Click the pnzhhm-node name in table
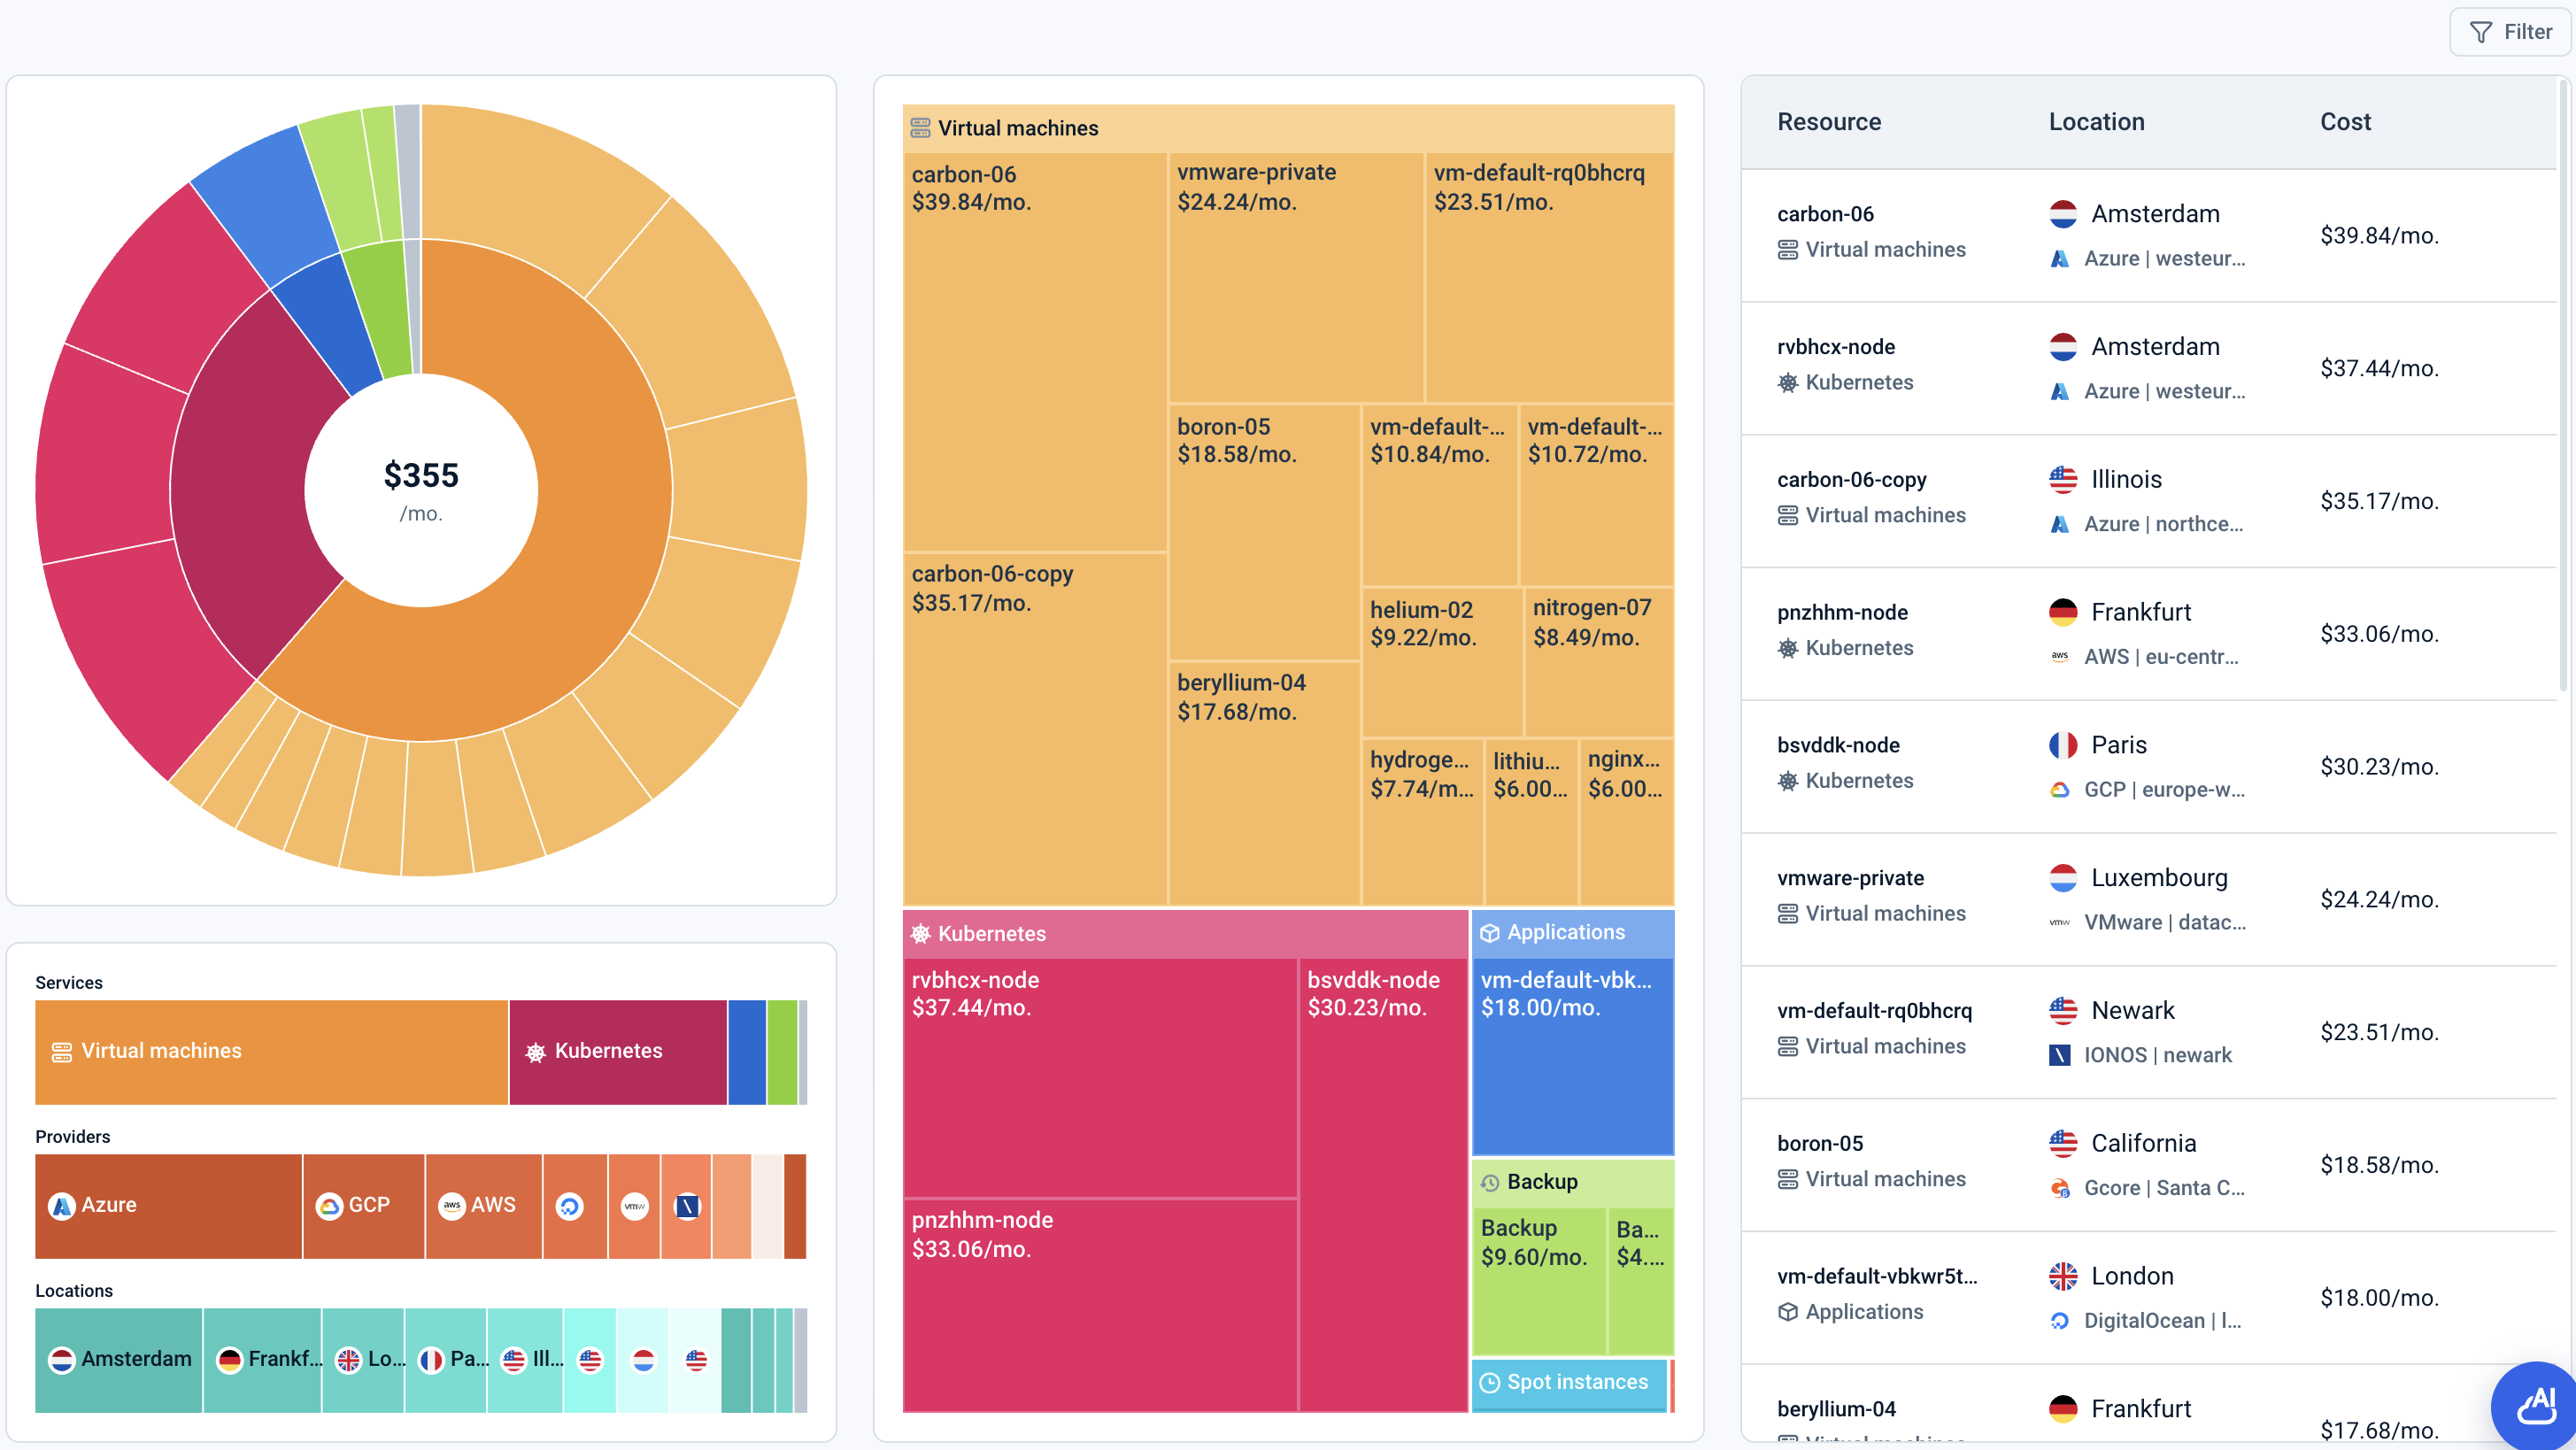Screen dimensions: 2576x1450 1842,612
